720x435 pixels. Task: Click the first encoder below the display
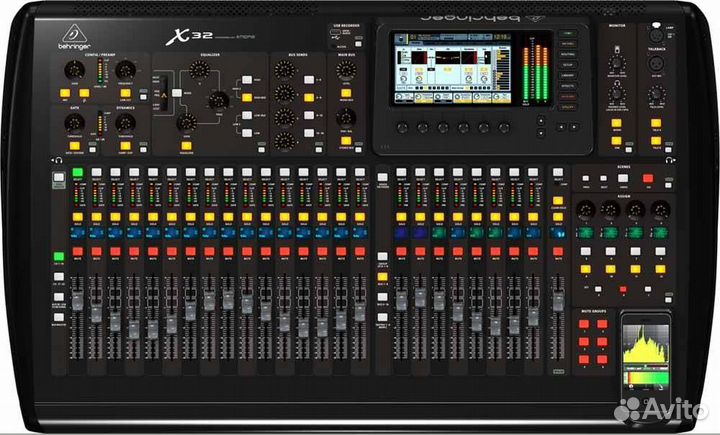(x=402, y=128)
